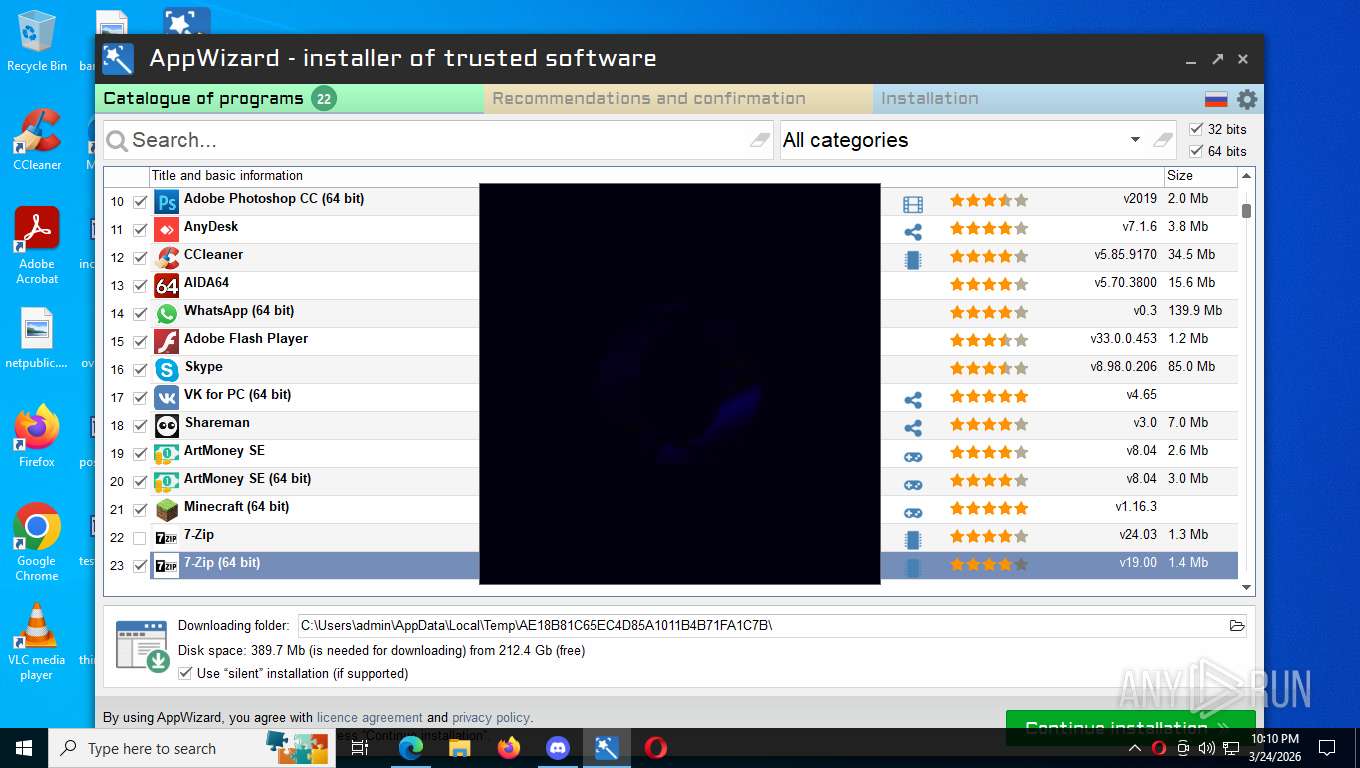Open the licence agreement link
1360x768 pixels.
pyautogui.click(x=369, y=717)
